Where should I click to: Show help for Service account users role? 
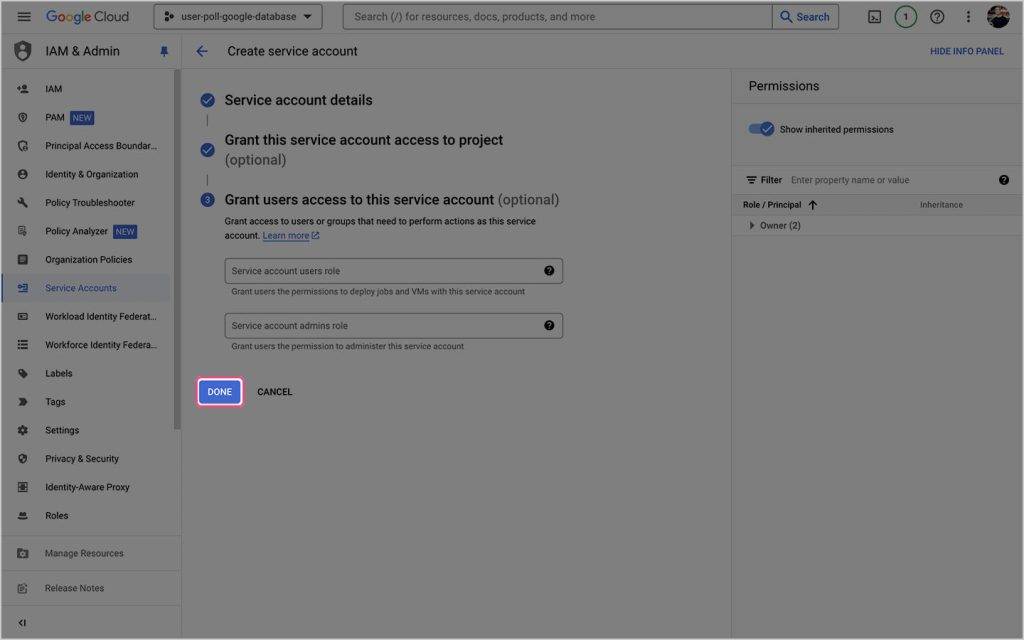(549, 271)
